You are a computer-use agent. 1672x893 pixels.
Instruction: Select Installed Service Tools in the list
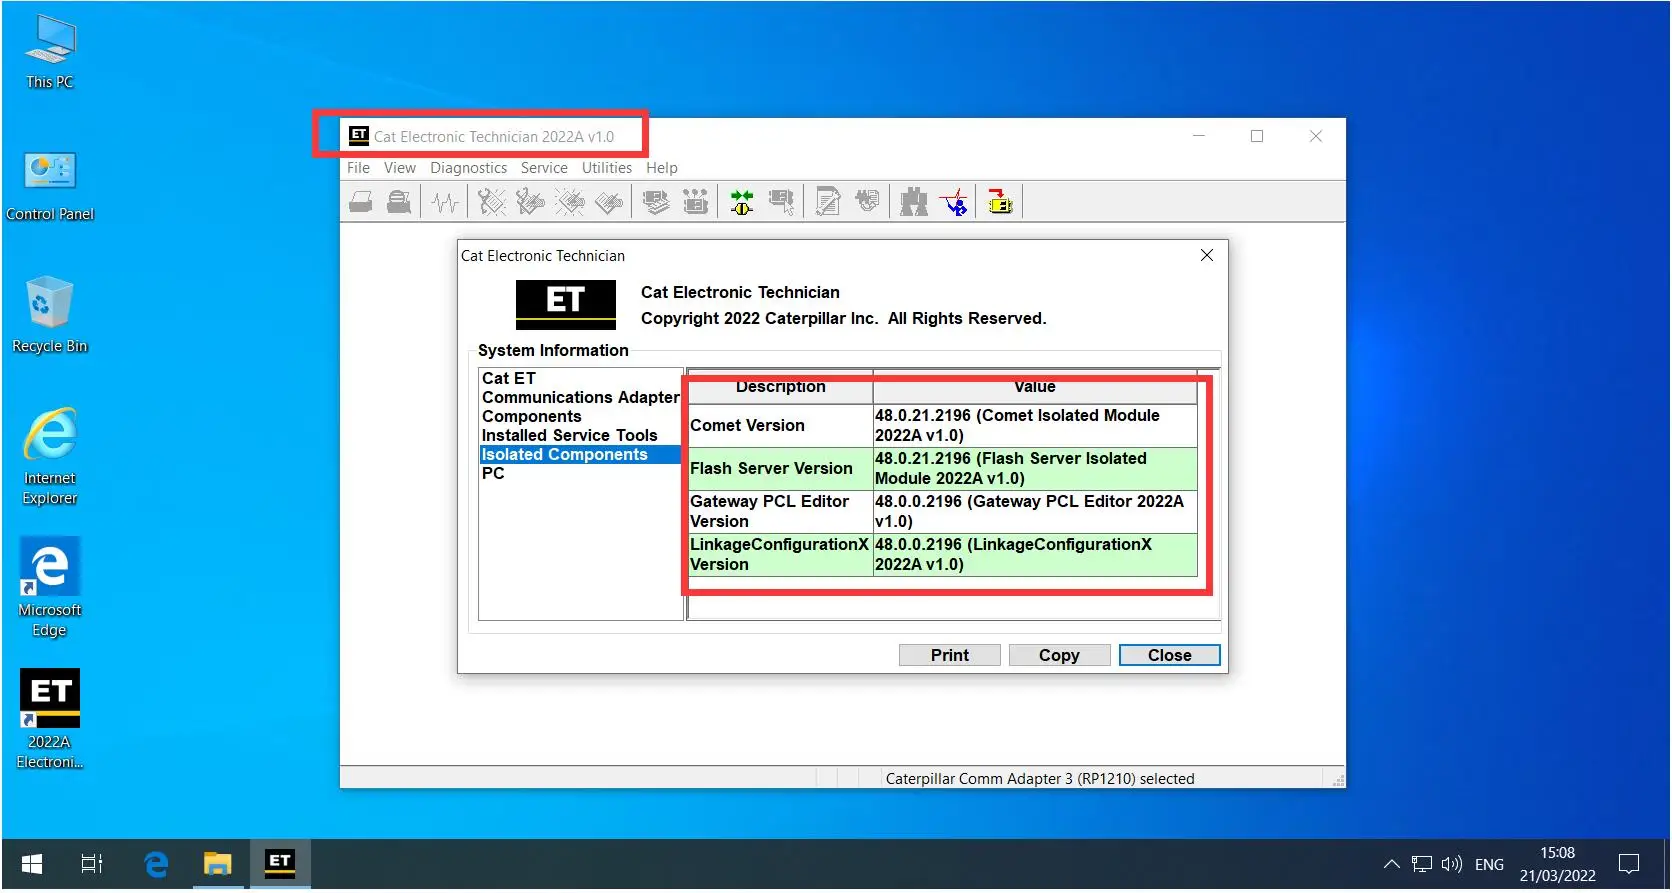[569, 435]
